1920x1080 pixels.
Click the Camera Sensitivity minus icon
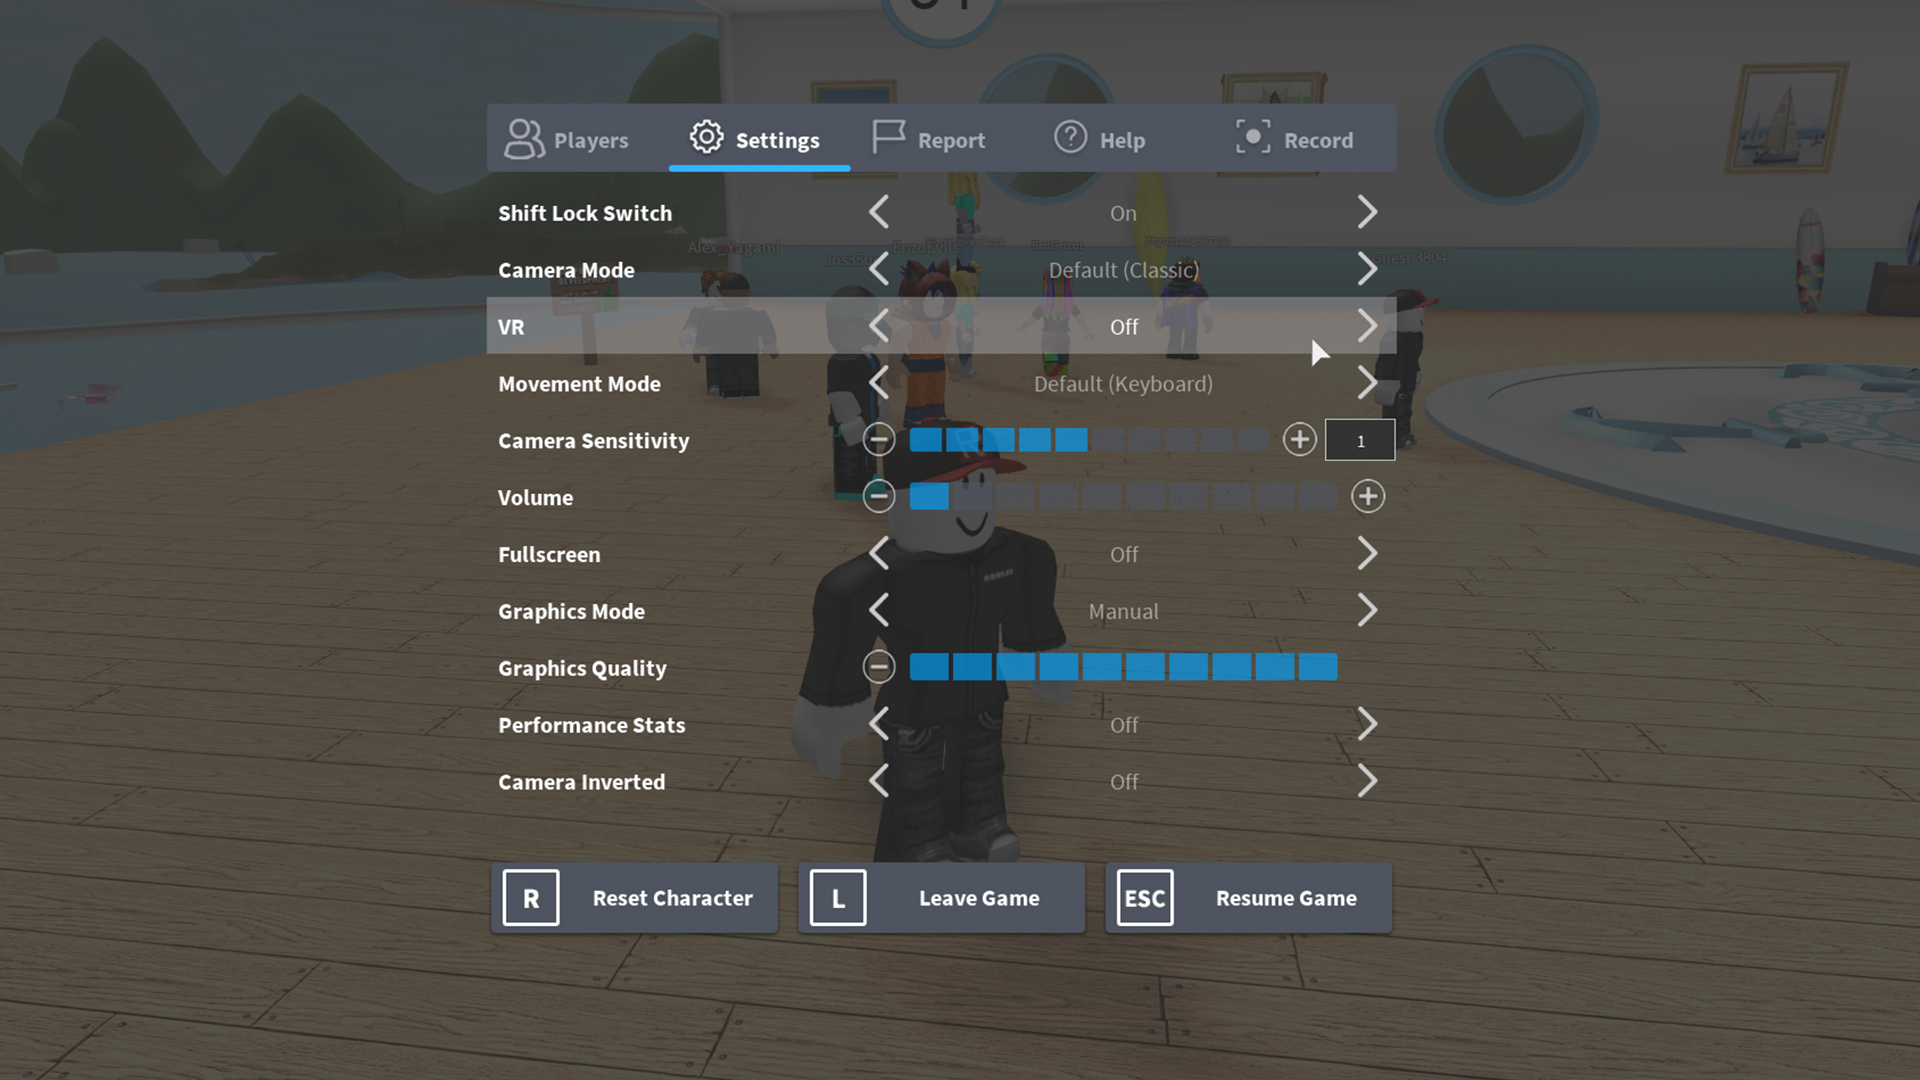880,439
